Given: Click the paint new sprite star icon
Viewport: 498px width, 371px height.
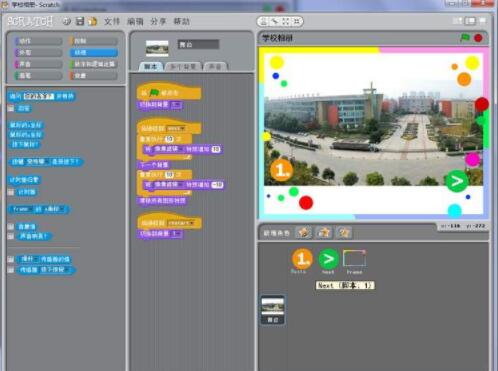Looking at the screenshot, I should point(303,232).
